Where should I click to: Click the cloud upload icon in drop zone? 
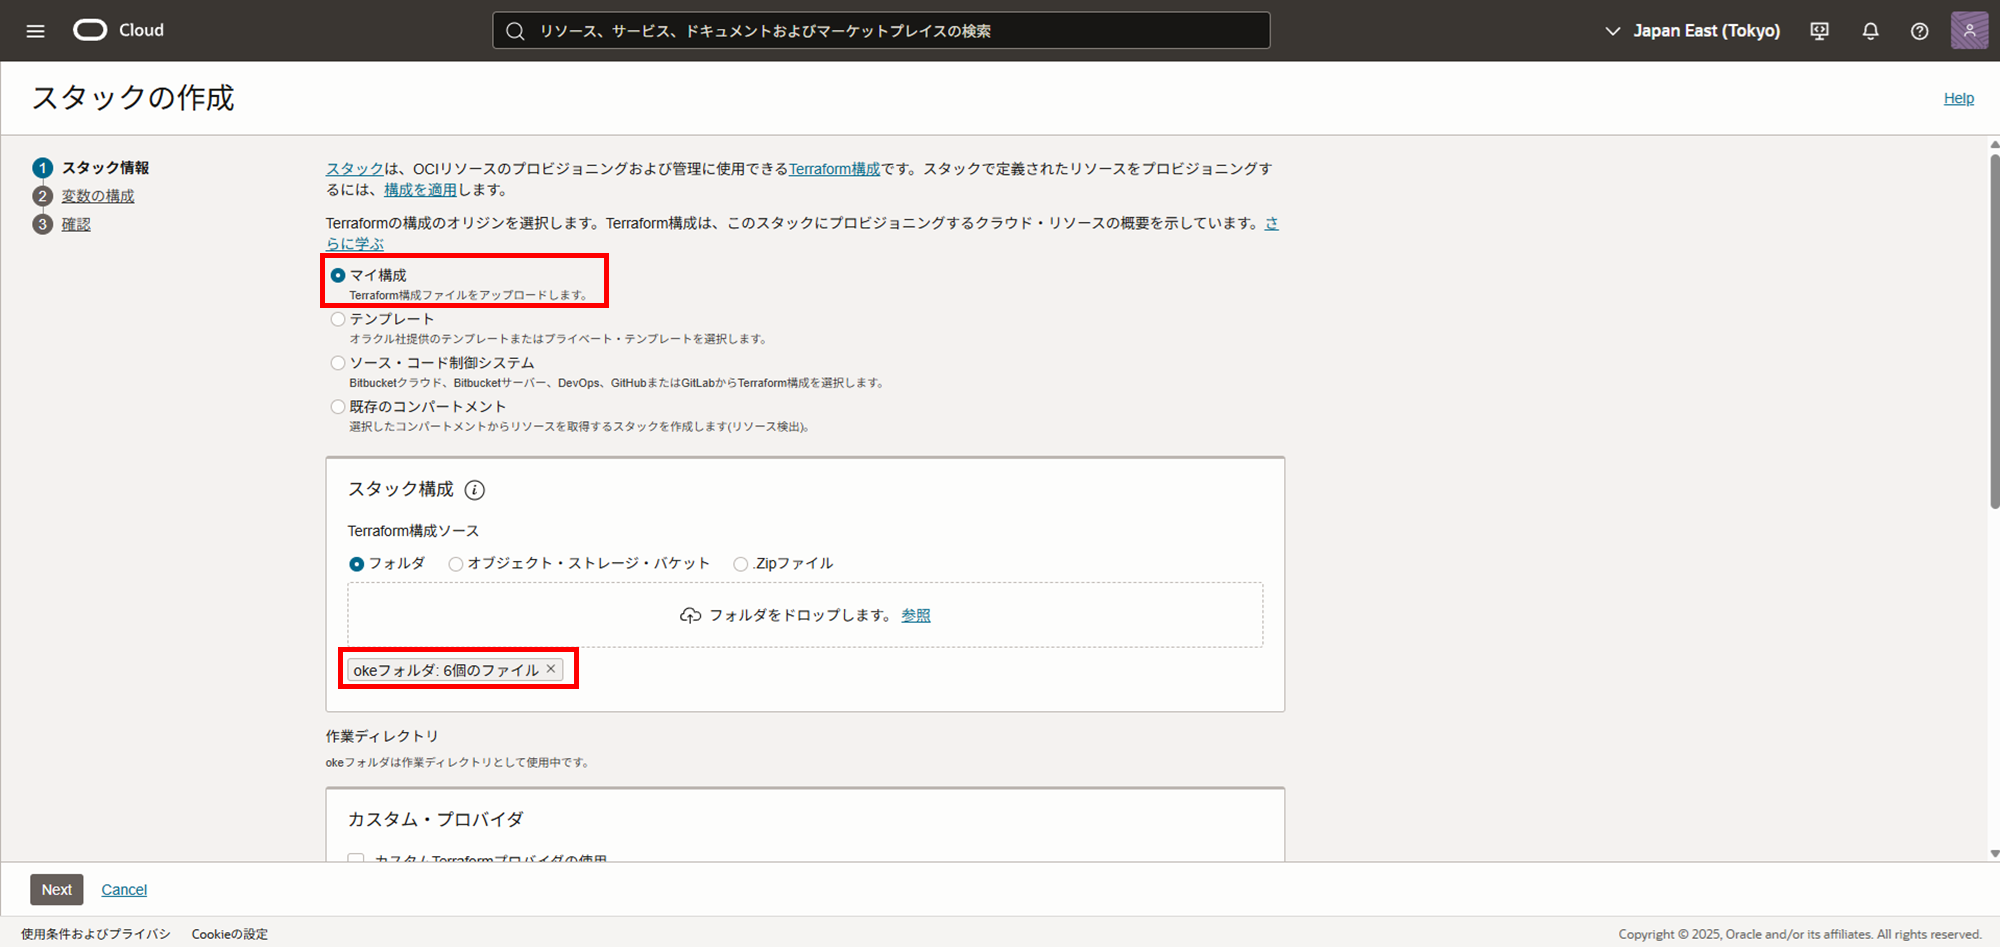point(690,615)
